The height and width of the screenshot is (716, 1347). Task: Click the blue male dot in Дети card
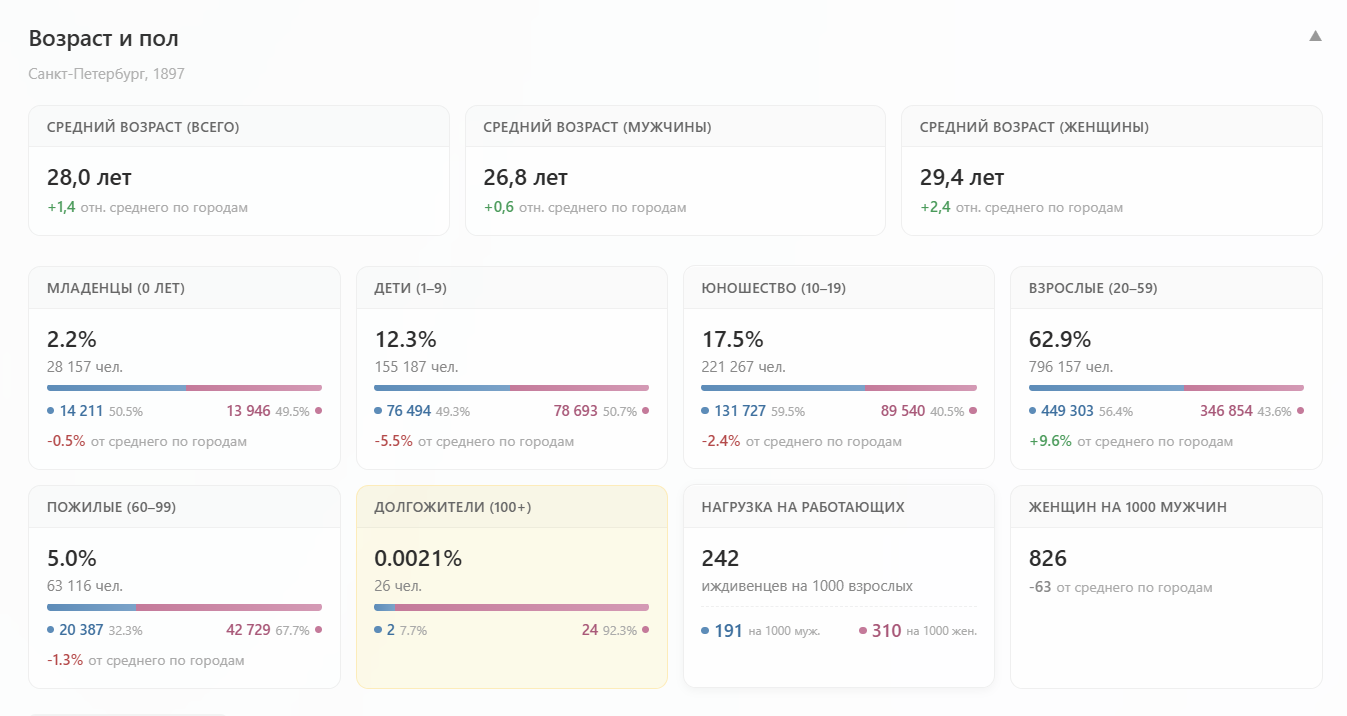tap(378, 411)
